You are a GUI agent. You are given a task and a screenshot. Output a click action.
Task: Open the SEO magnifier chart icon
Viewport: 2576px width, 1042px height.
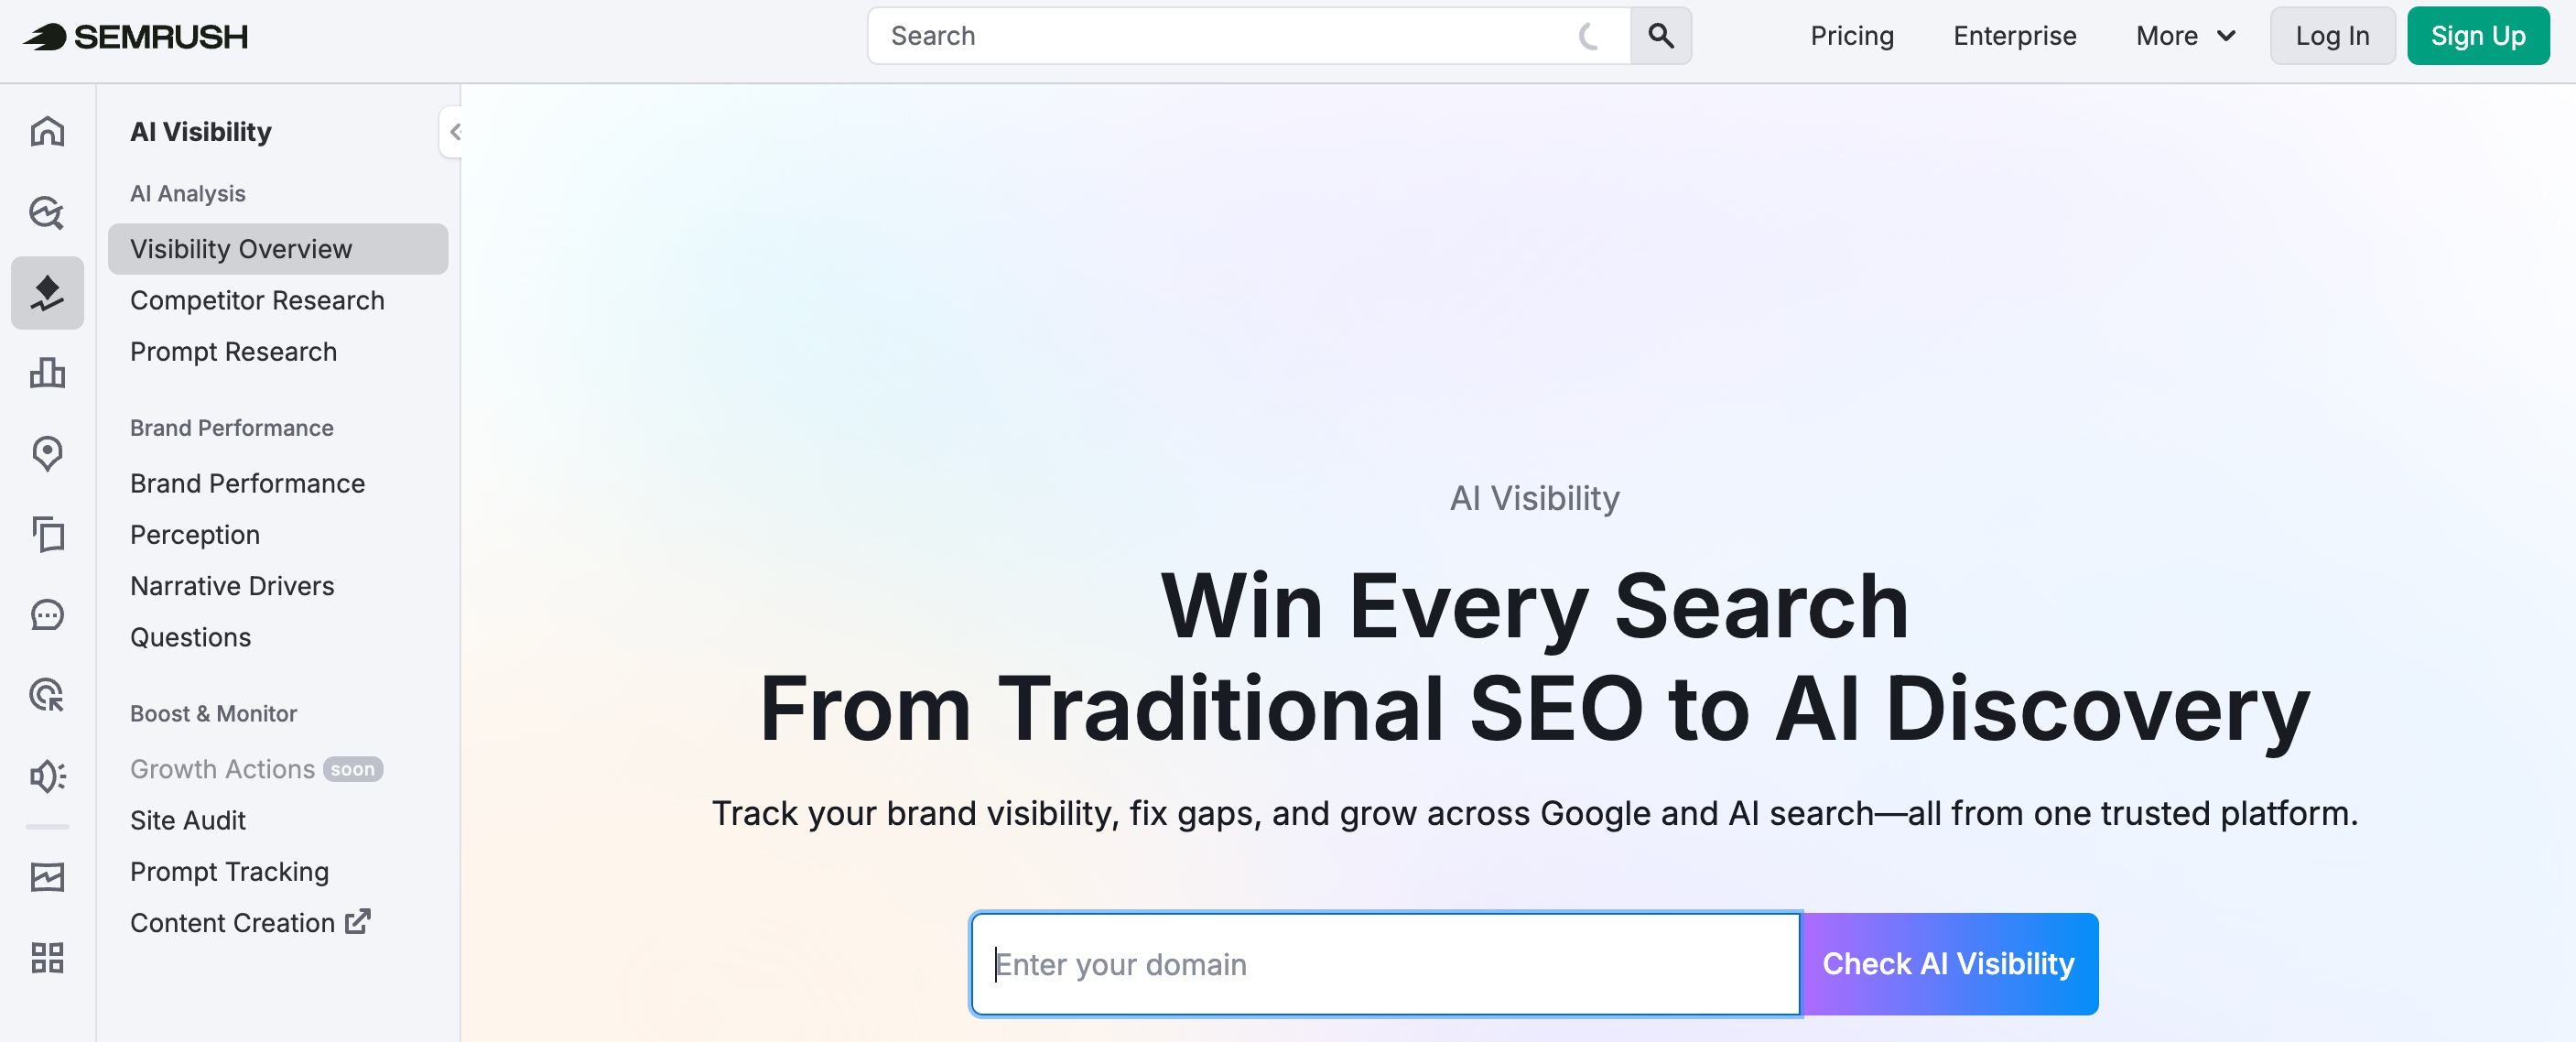(47, 212)
